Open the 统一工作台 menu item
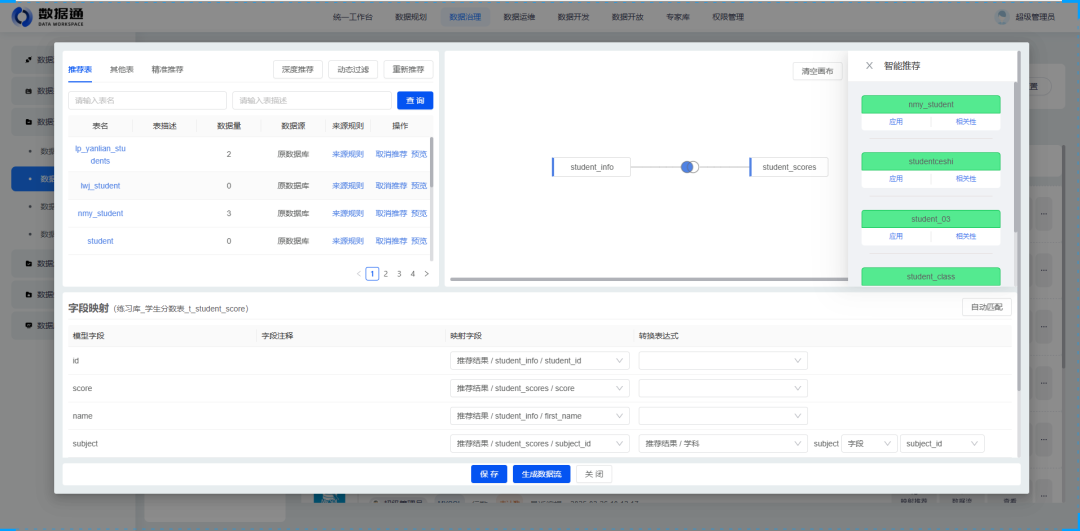 pyautogui.click(x=352, y=17)
